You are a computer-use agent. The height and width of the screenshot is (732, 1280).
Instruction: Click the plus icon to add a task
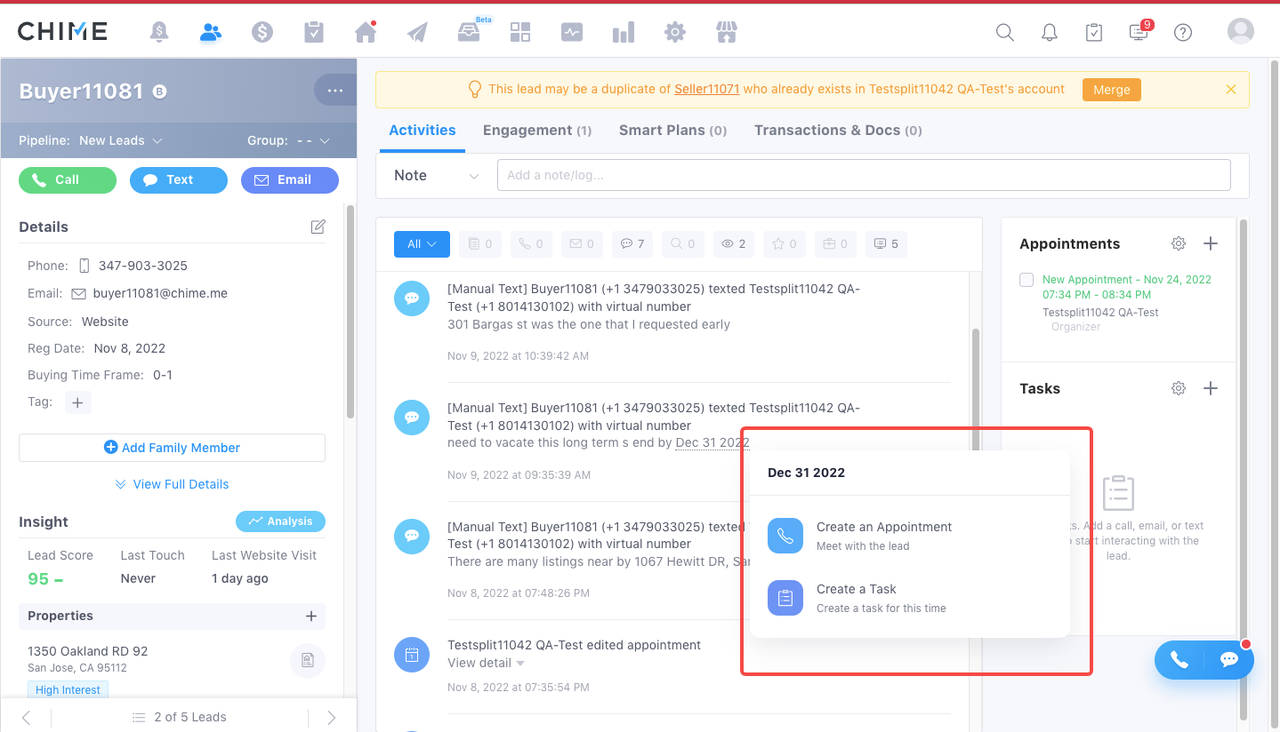[x=1210, y=388]
